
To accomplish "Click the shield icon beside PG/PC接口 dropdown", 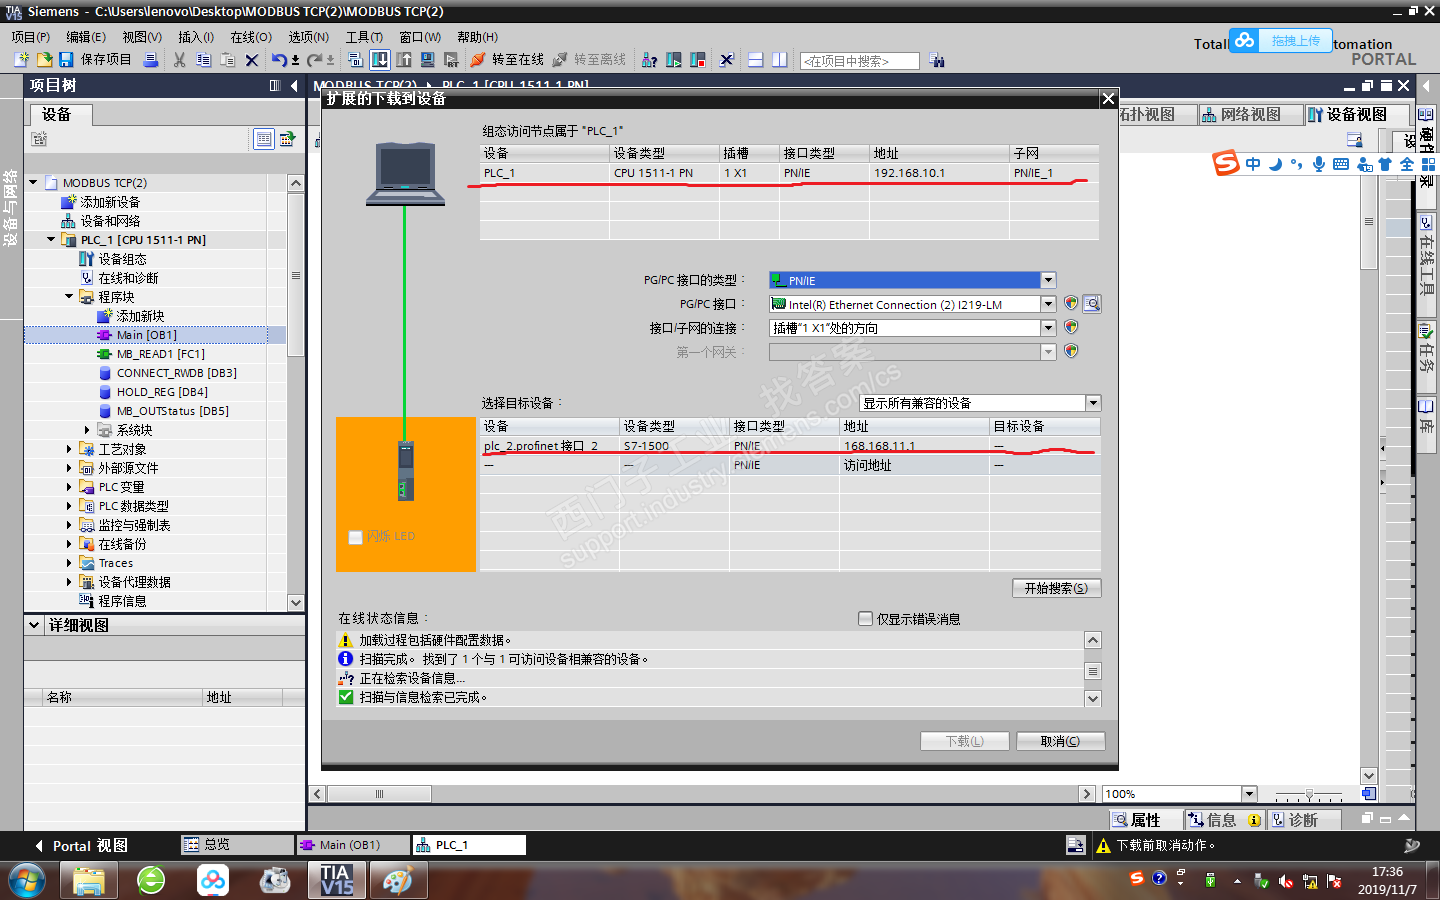I will tap(1071, 303).
